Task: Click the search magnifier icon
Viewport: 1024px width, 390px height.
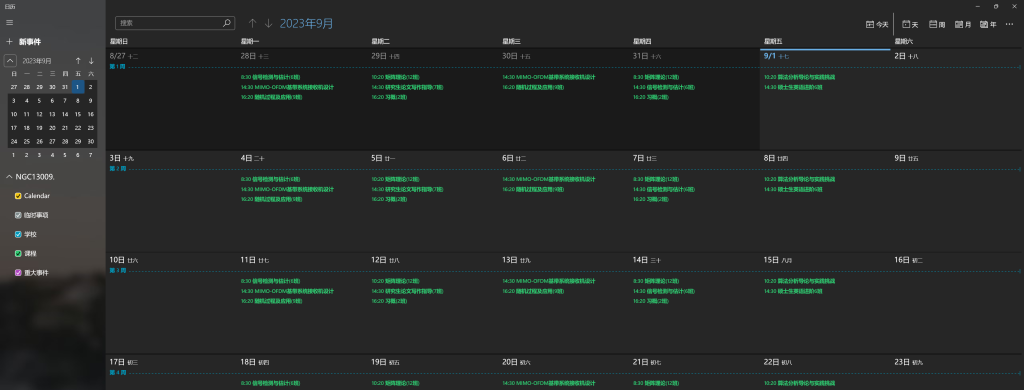Action: 227,23
